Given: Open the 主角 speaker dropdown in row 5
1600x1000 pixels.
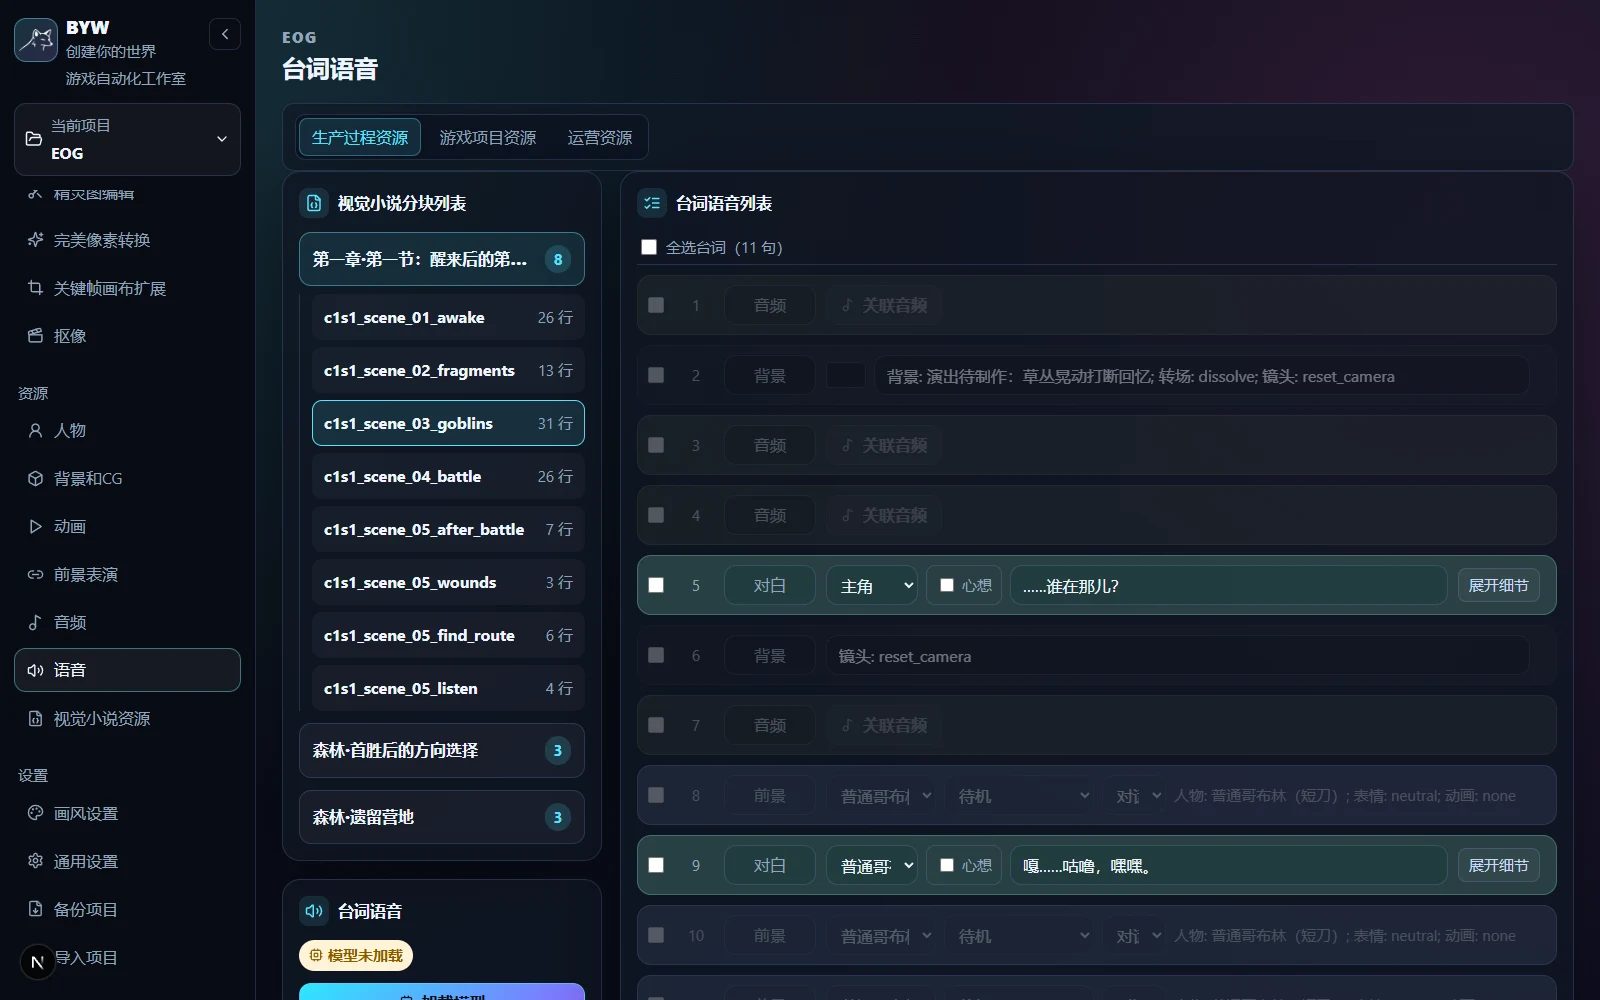Looking at the screenshot, I should click(872, 585).
